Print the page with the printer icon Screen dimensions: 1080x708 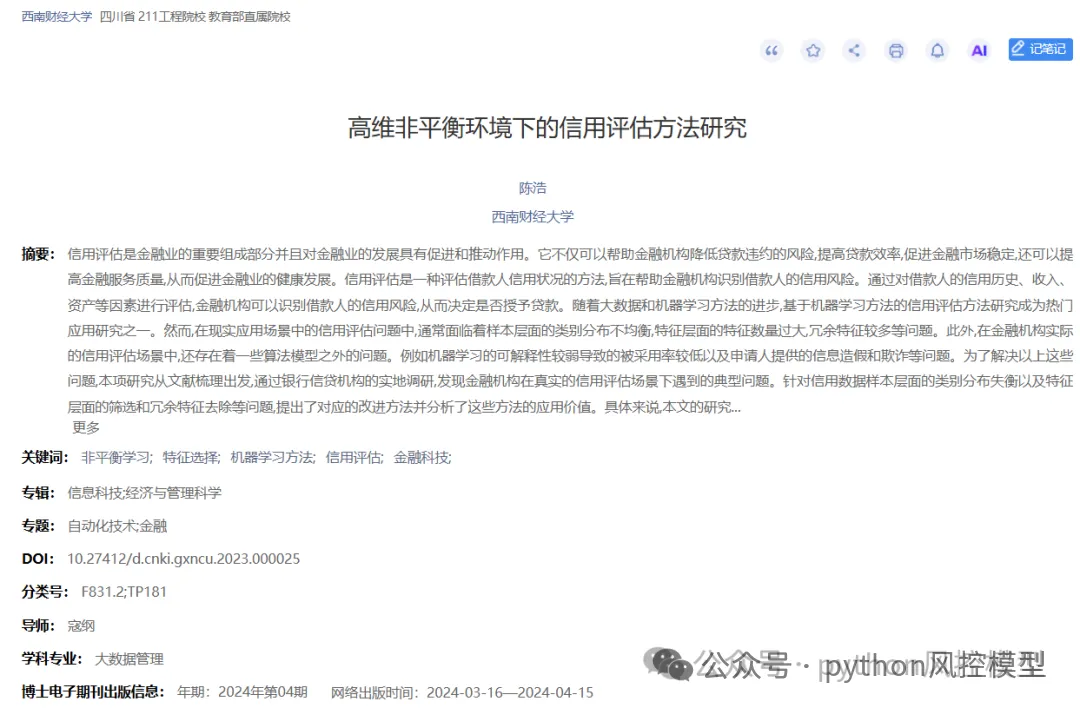point(895,50)
